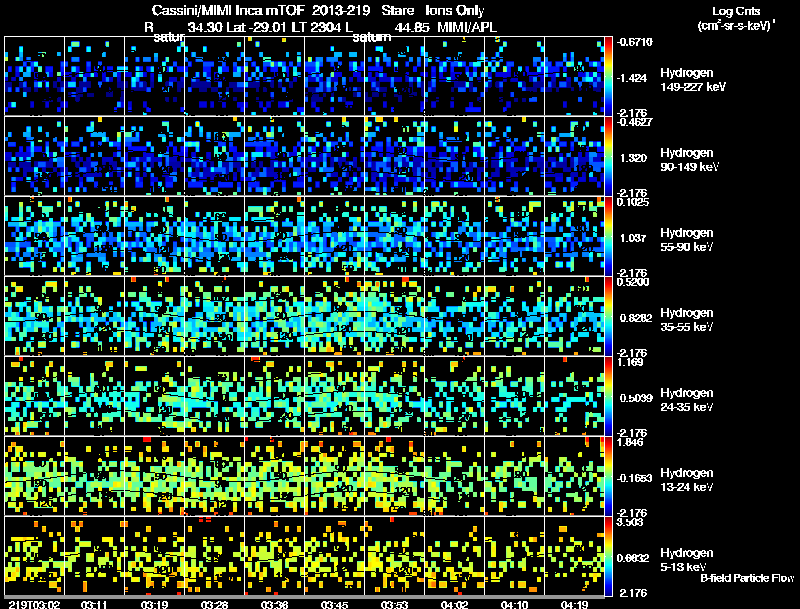Click the '-1.424' colorbar value
Screen dimensions: 800x609
coord(632,78)
